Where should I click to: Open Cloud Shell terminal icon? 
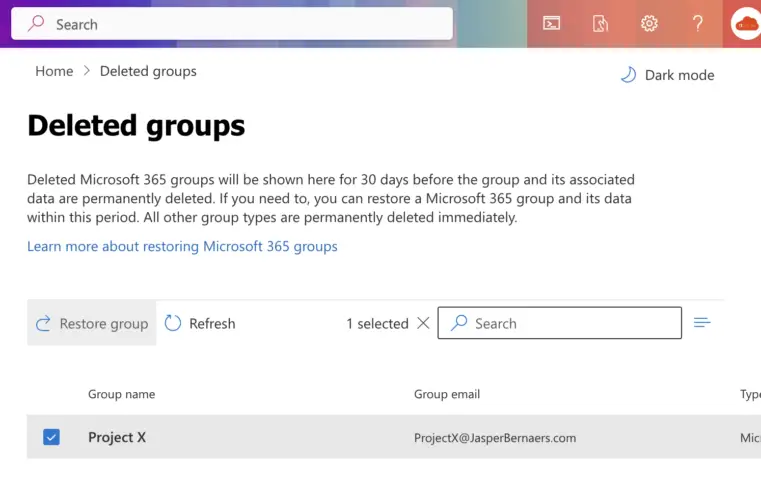[x=551, y=23]
